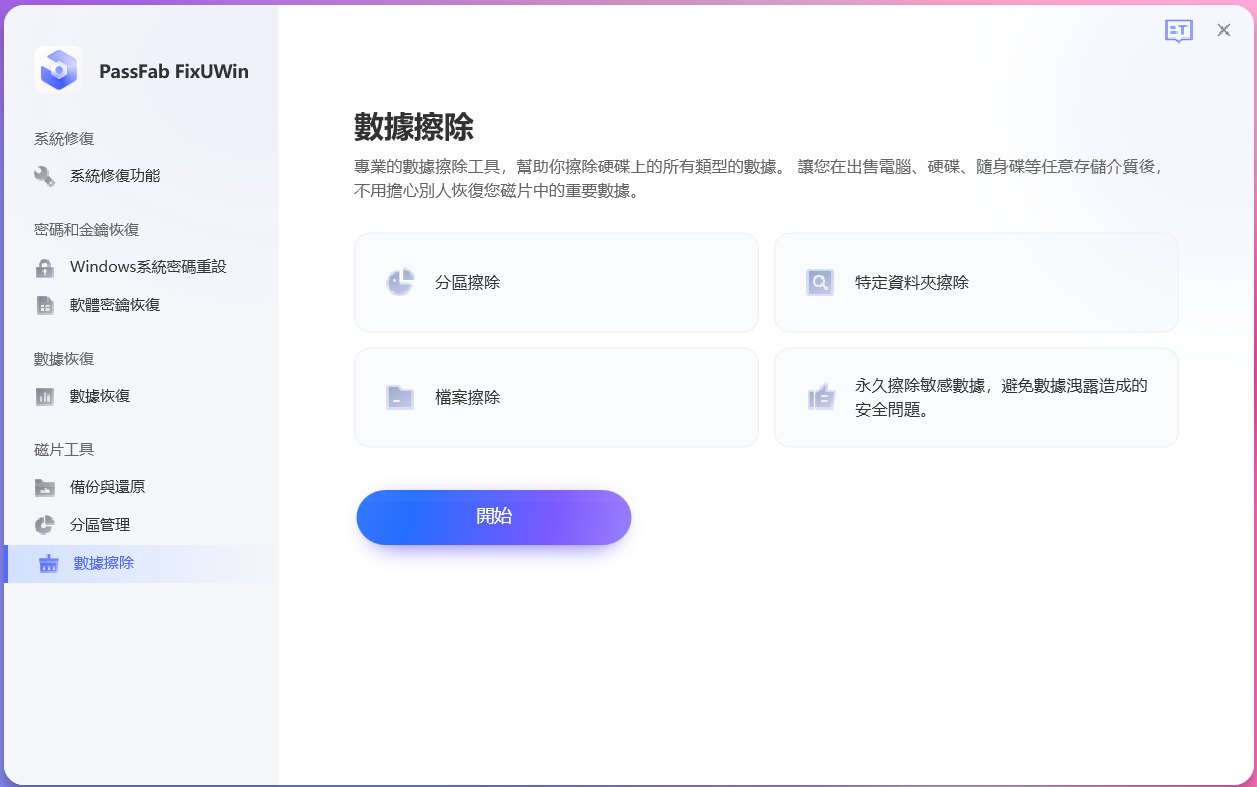Select the 分區擦除 card

[556, 283]
